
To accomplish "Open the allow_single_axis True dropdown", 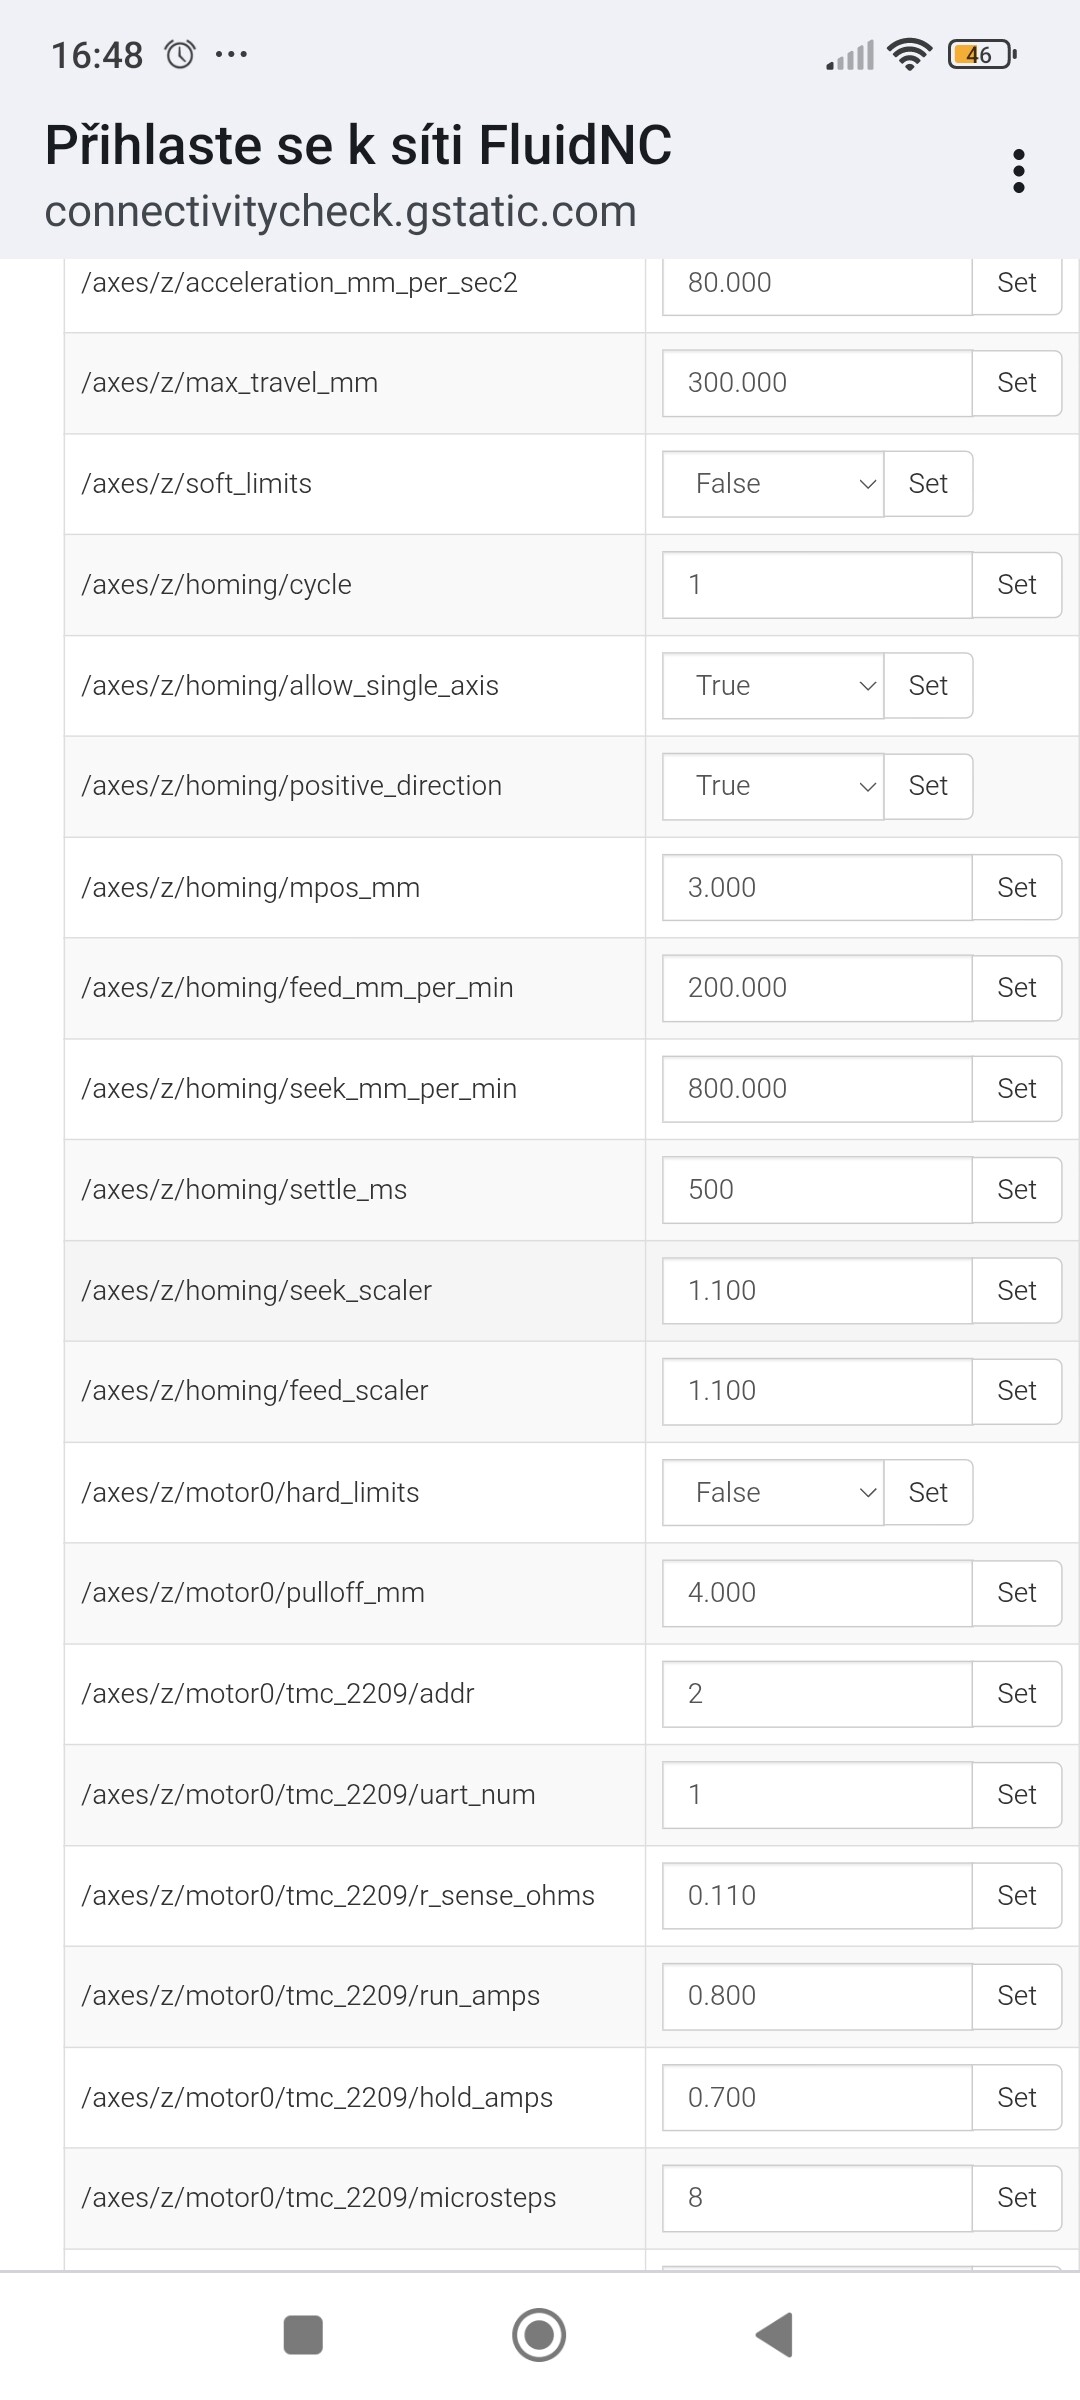I will (773, 686).
